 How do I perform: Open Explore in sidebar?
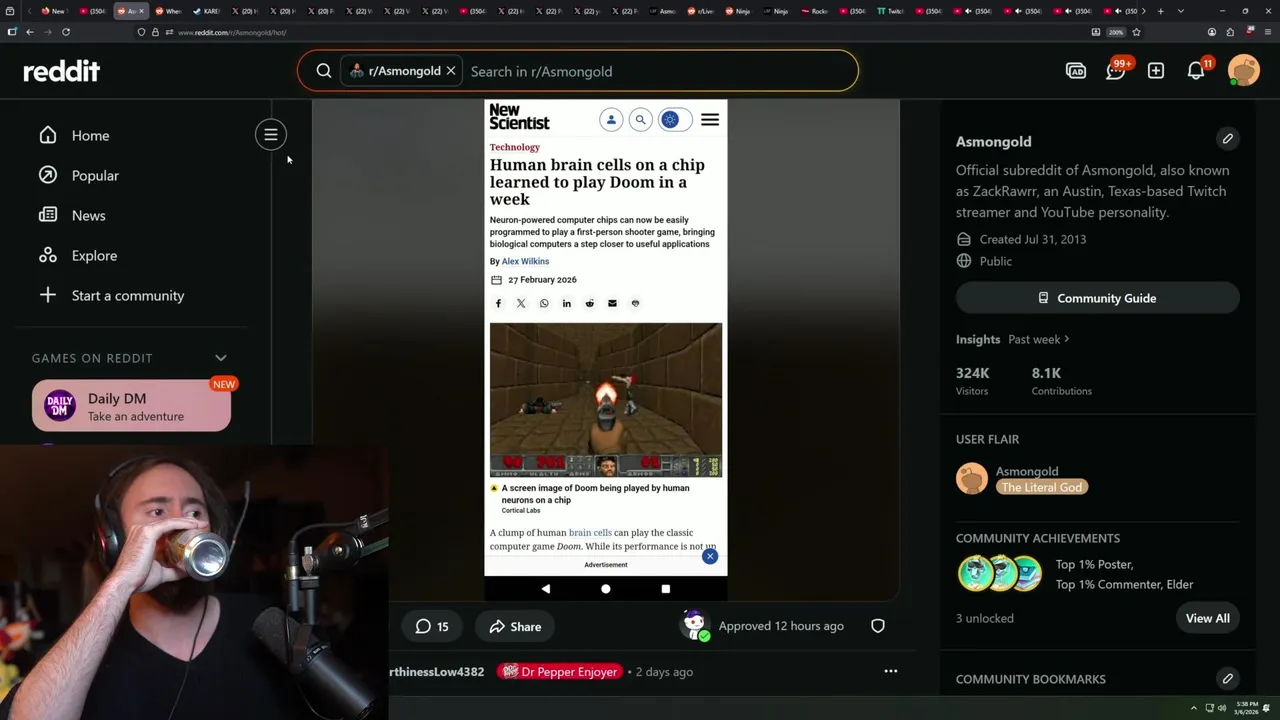tap(94, 255)
